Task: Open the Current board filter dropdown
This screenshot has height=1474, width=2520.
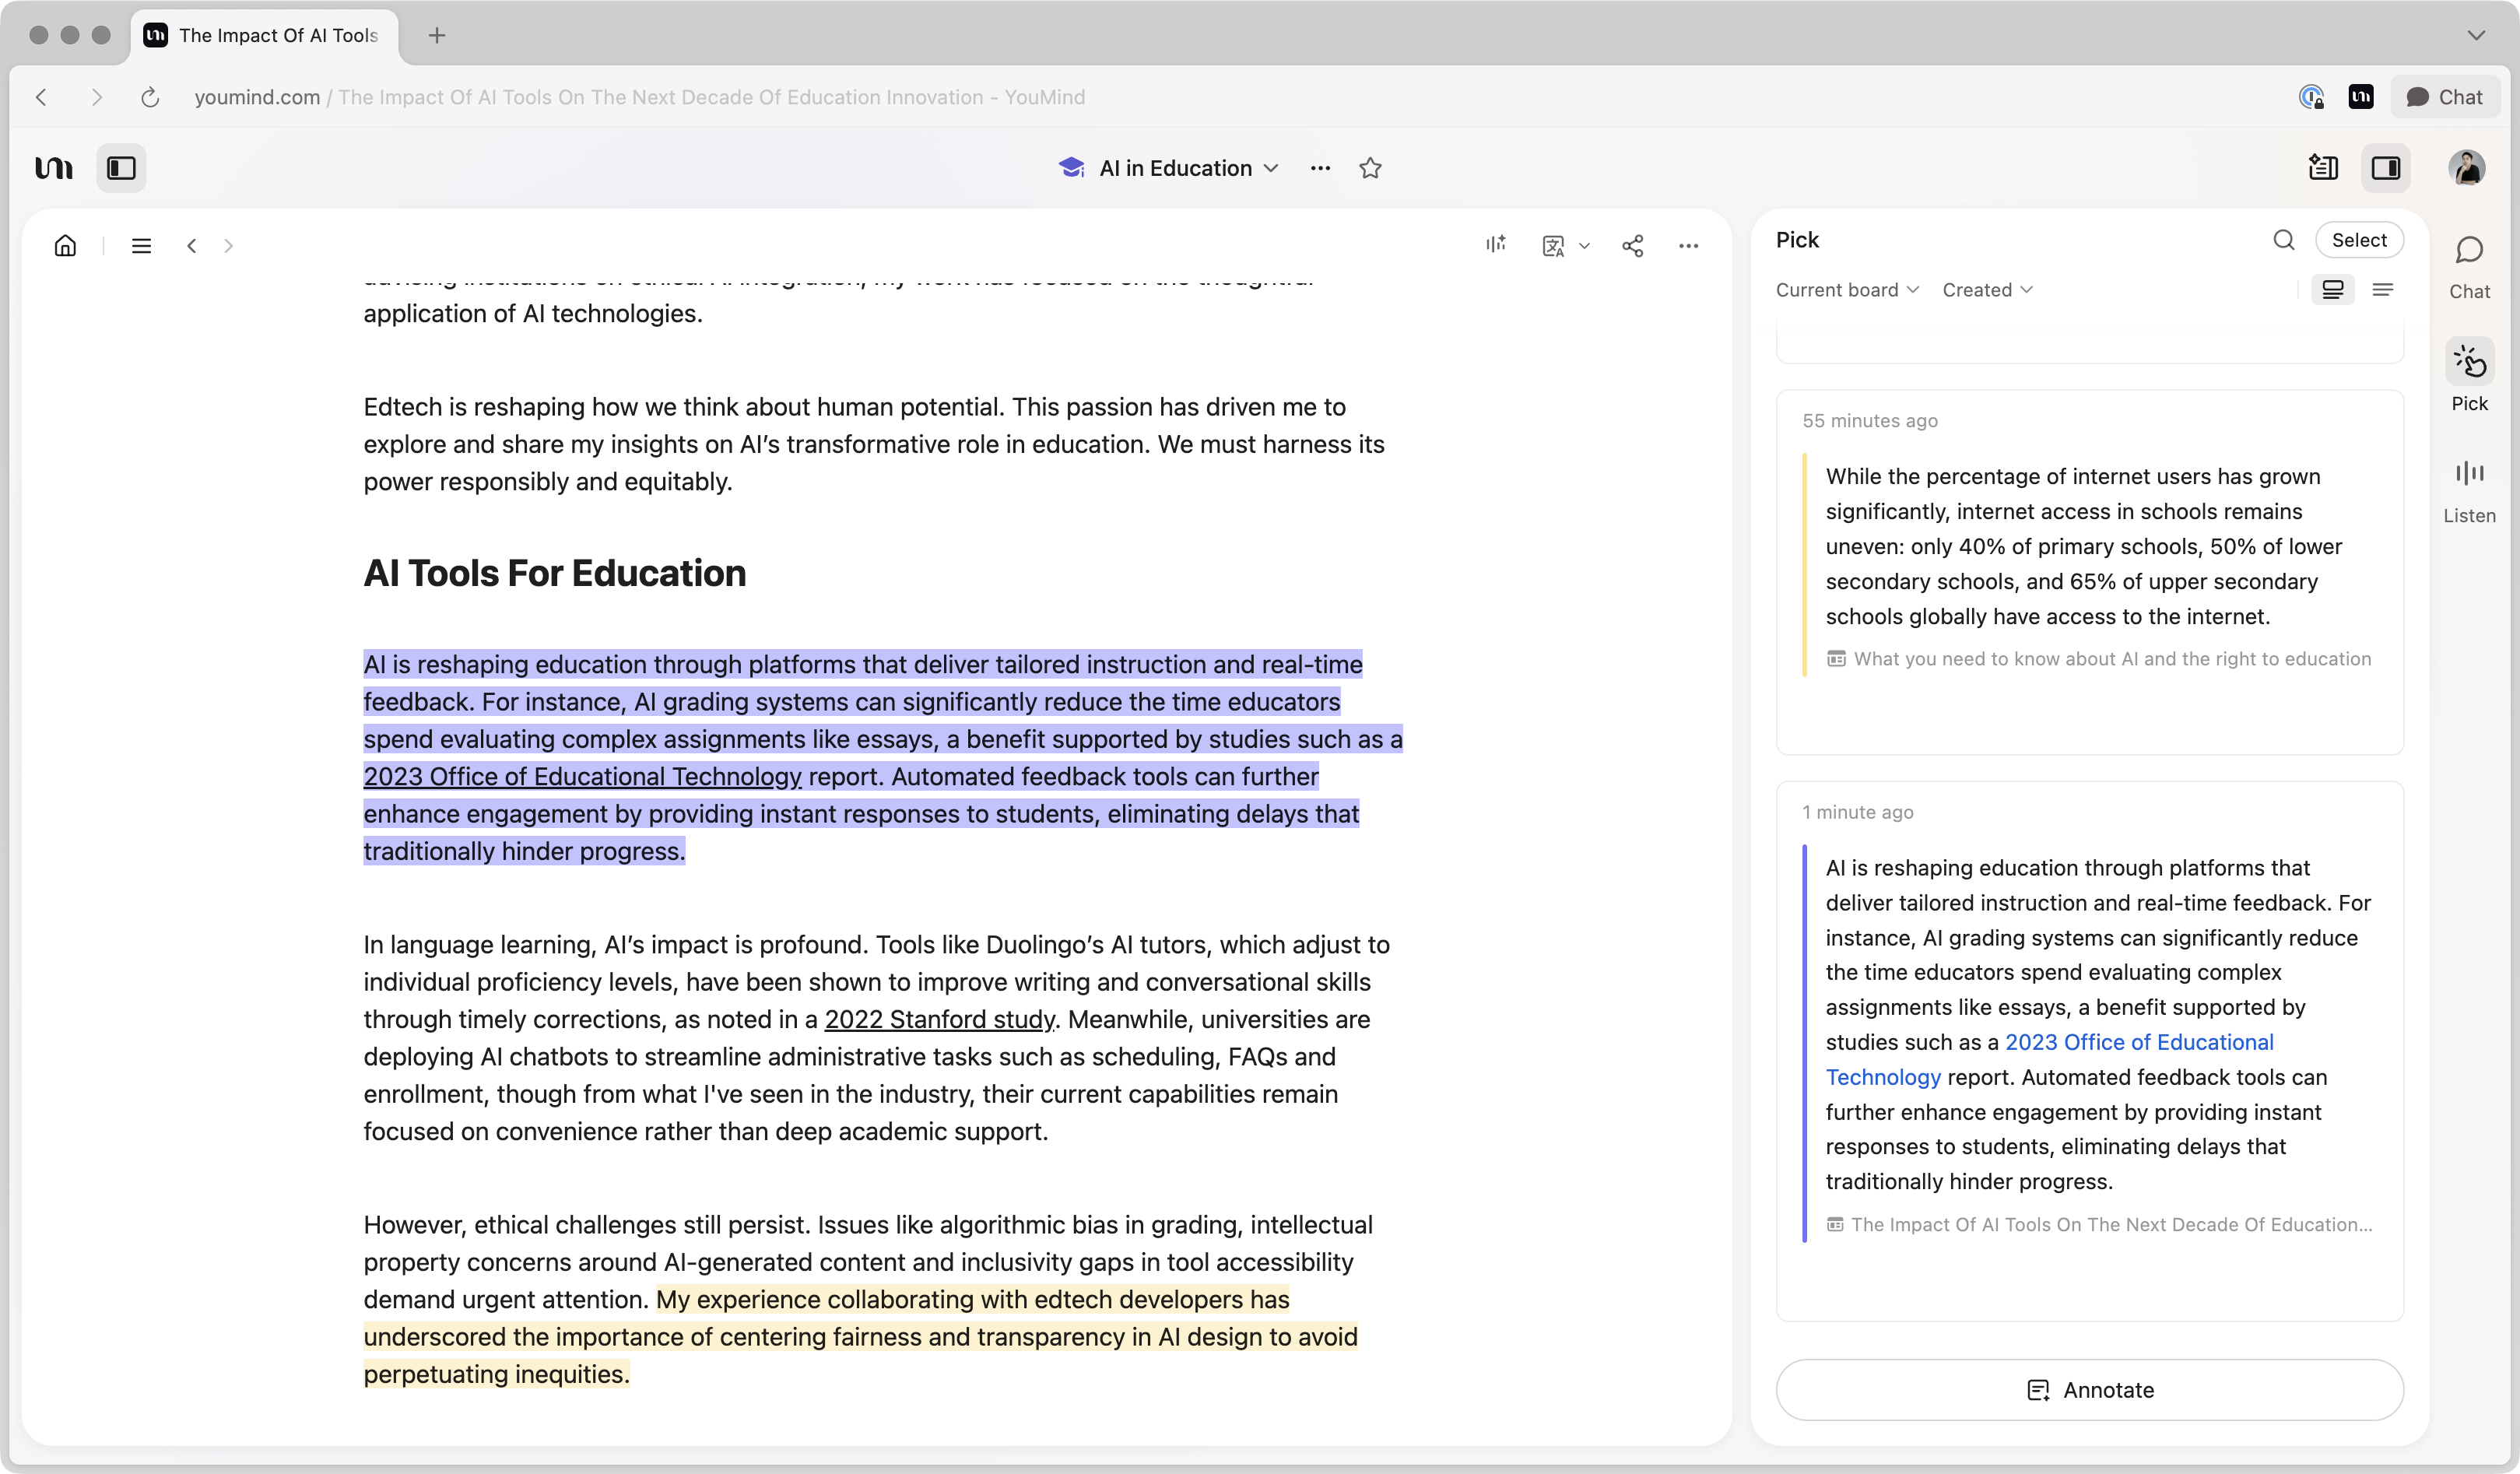Action: 1846,290
